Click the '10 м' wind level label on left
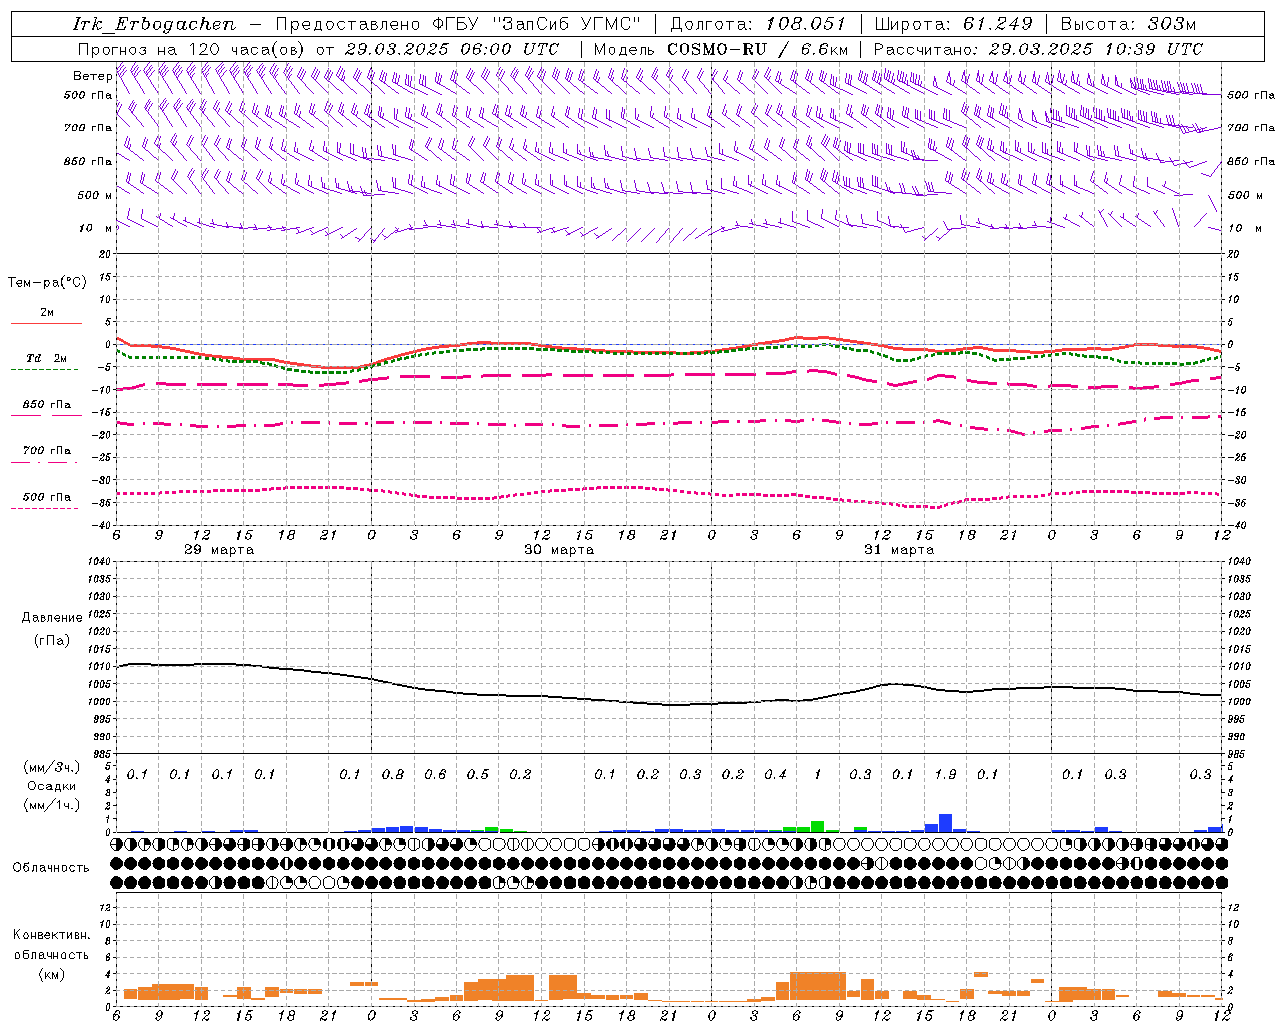1280x1024 pixels. [96, 228]
